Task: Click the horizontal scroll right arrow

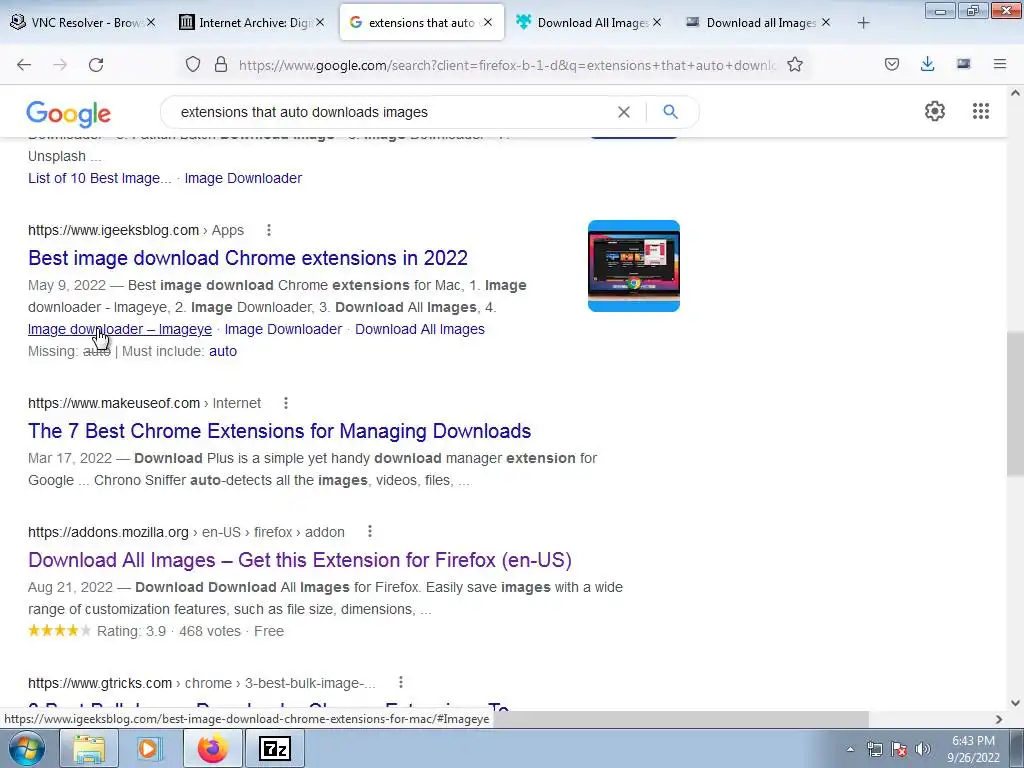Action: point(999,719)
